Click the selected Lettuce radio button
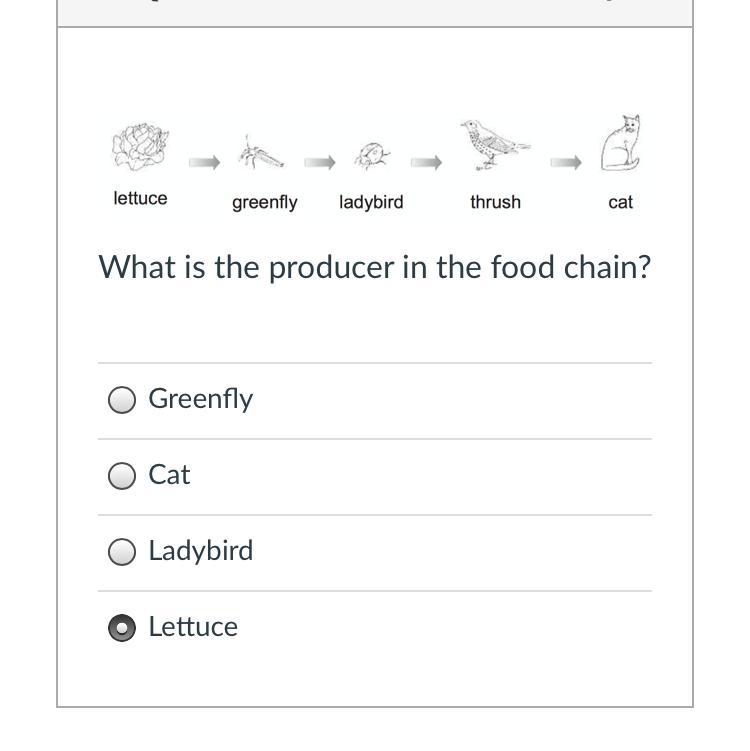 (122, 628)
